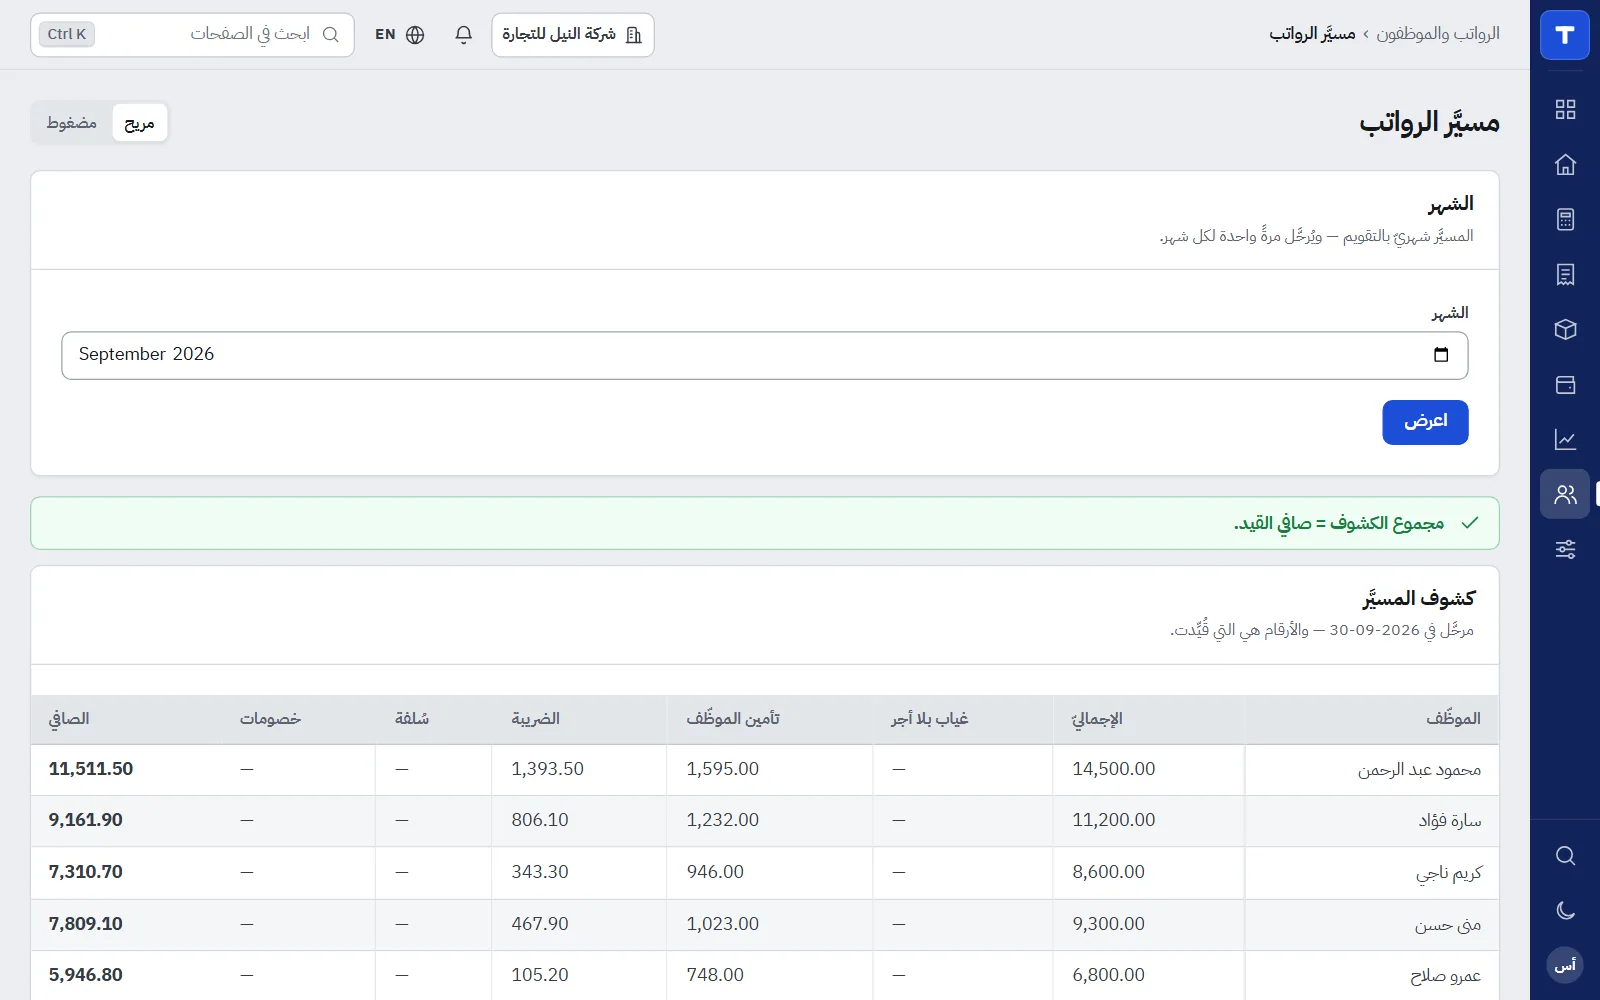This screenshot has width=1600, height=1000.
Task: Click insurance value 1,023.00
Action: (722, 924)
